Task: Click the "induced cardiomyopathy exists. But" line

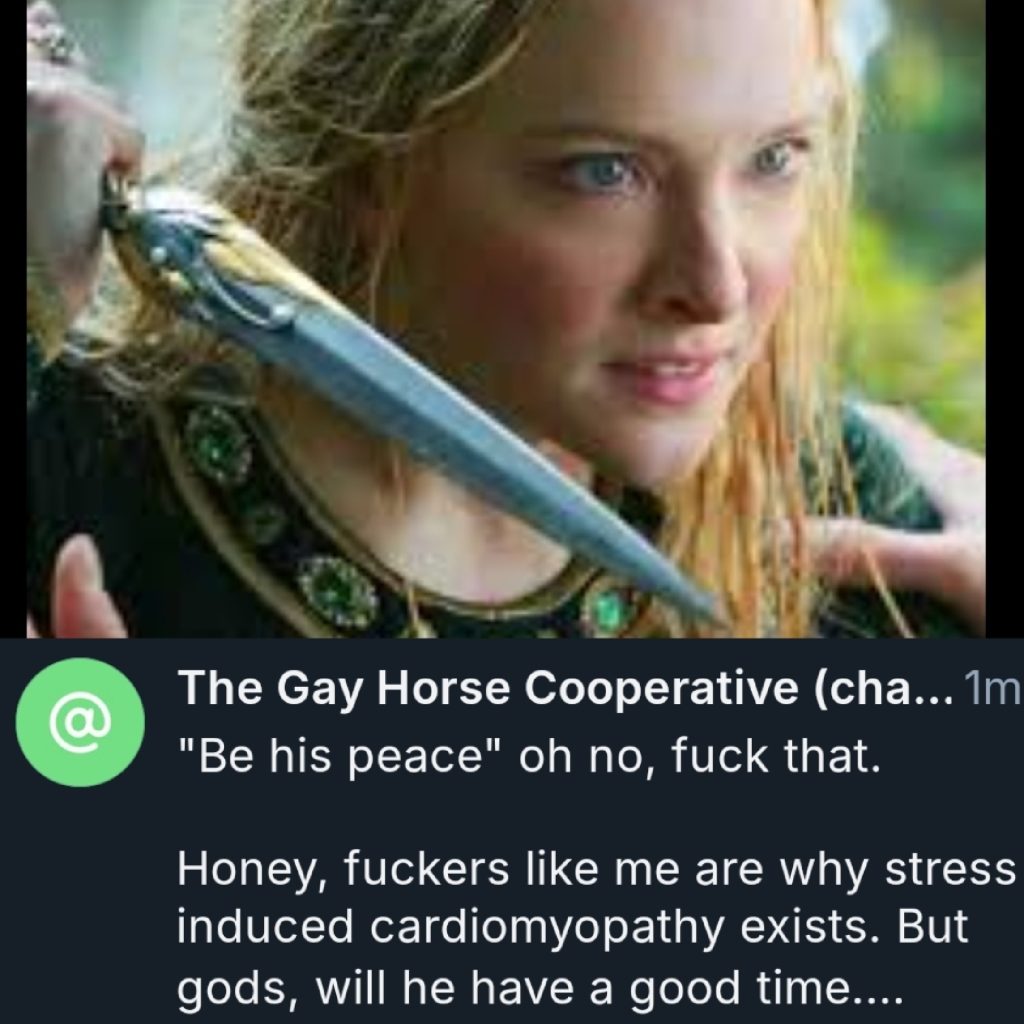Action: coord(572,927)
